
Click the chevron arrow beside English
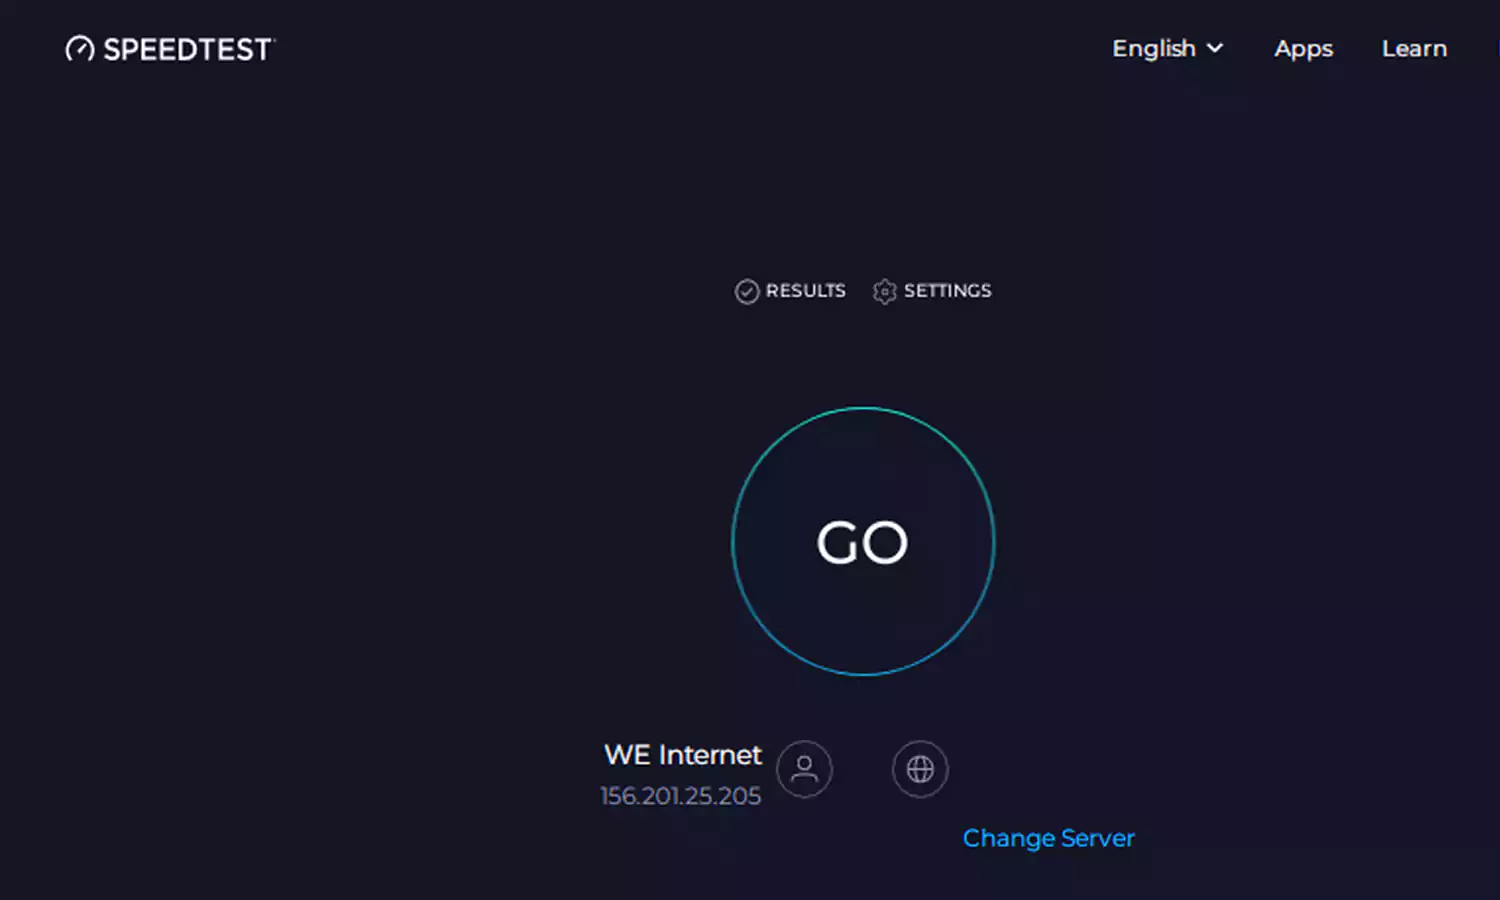(1215, 48)
